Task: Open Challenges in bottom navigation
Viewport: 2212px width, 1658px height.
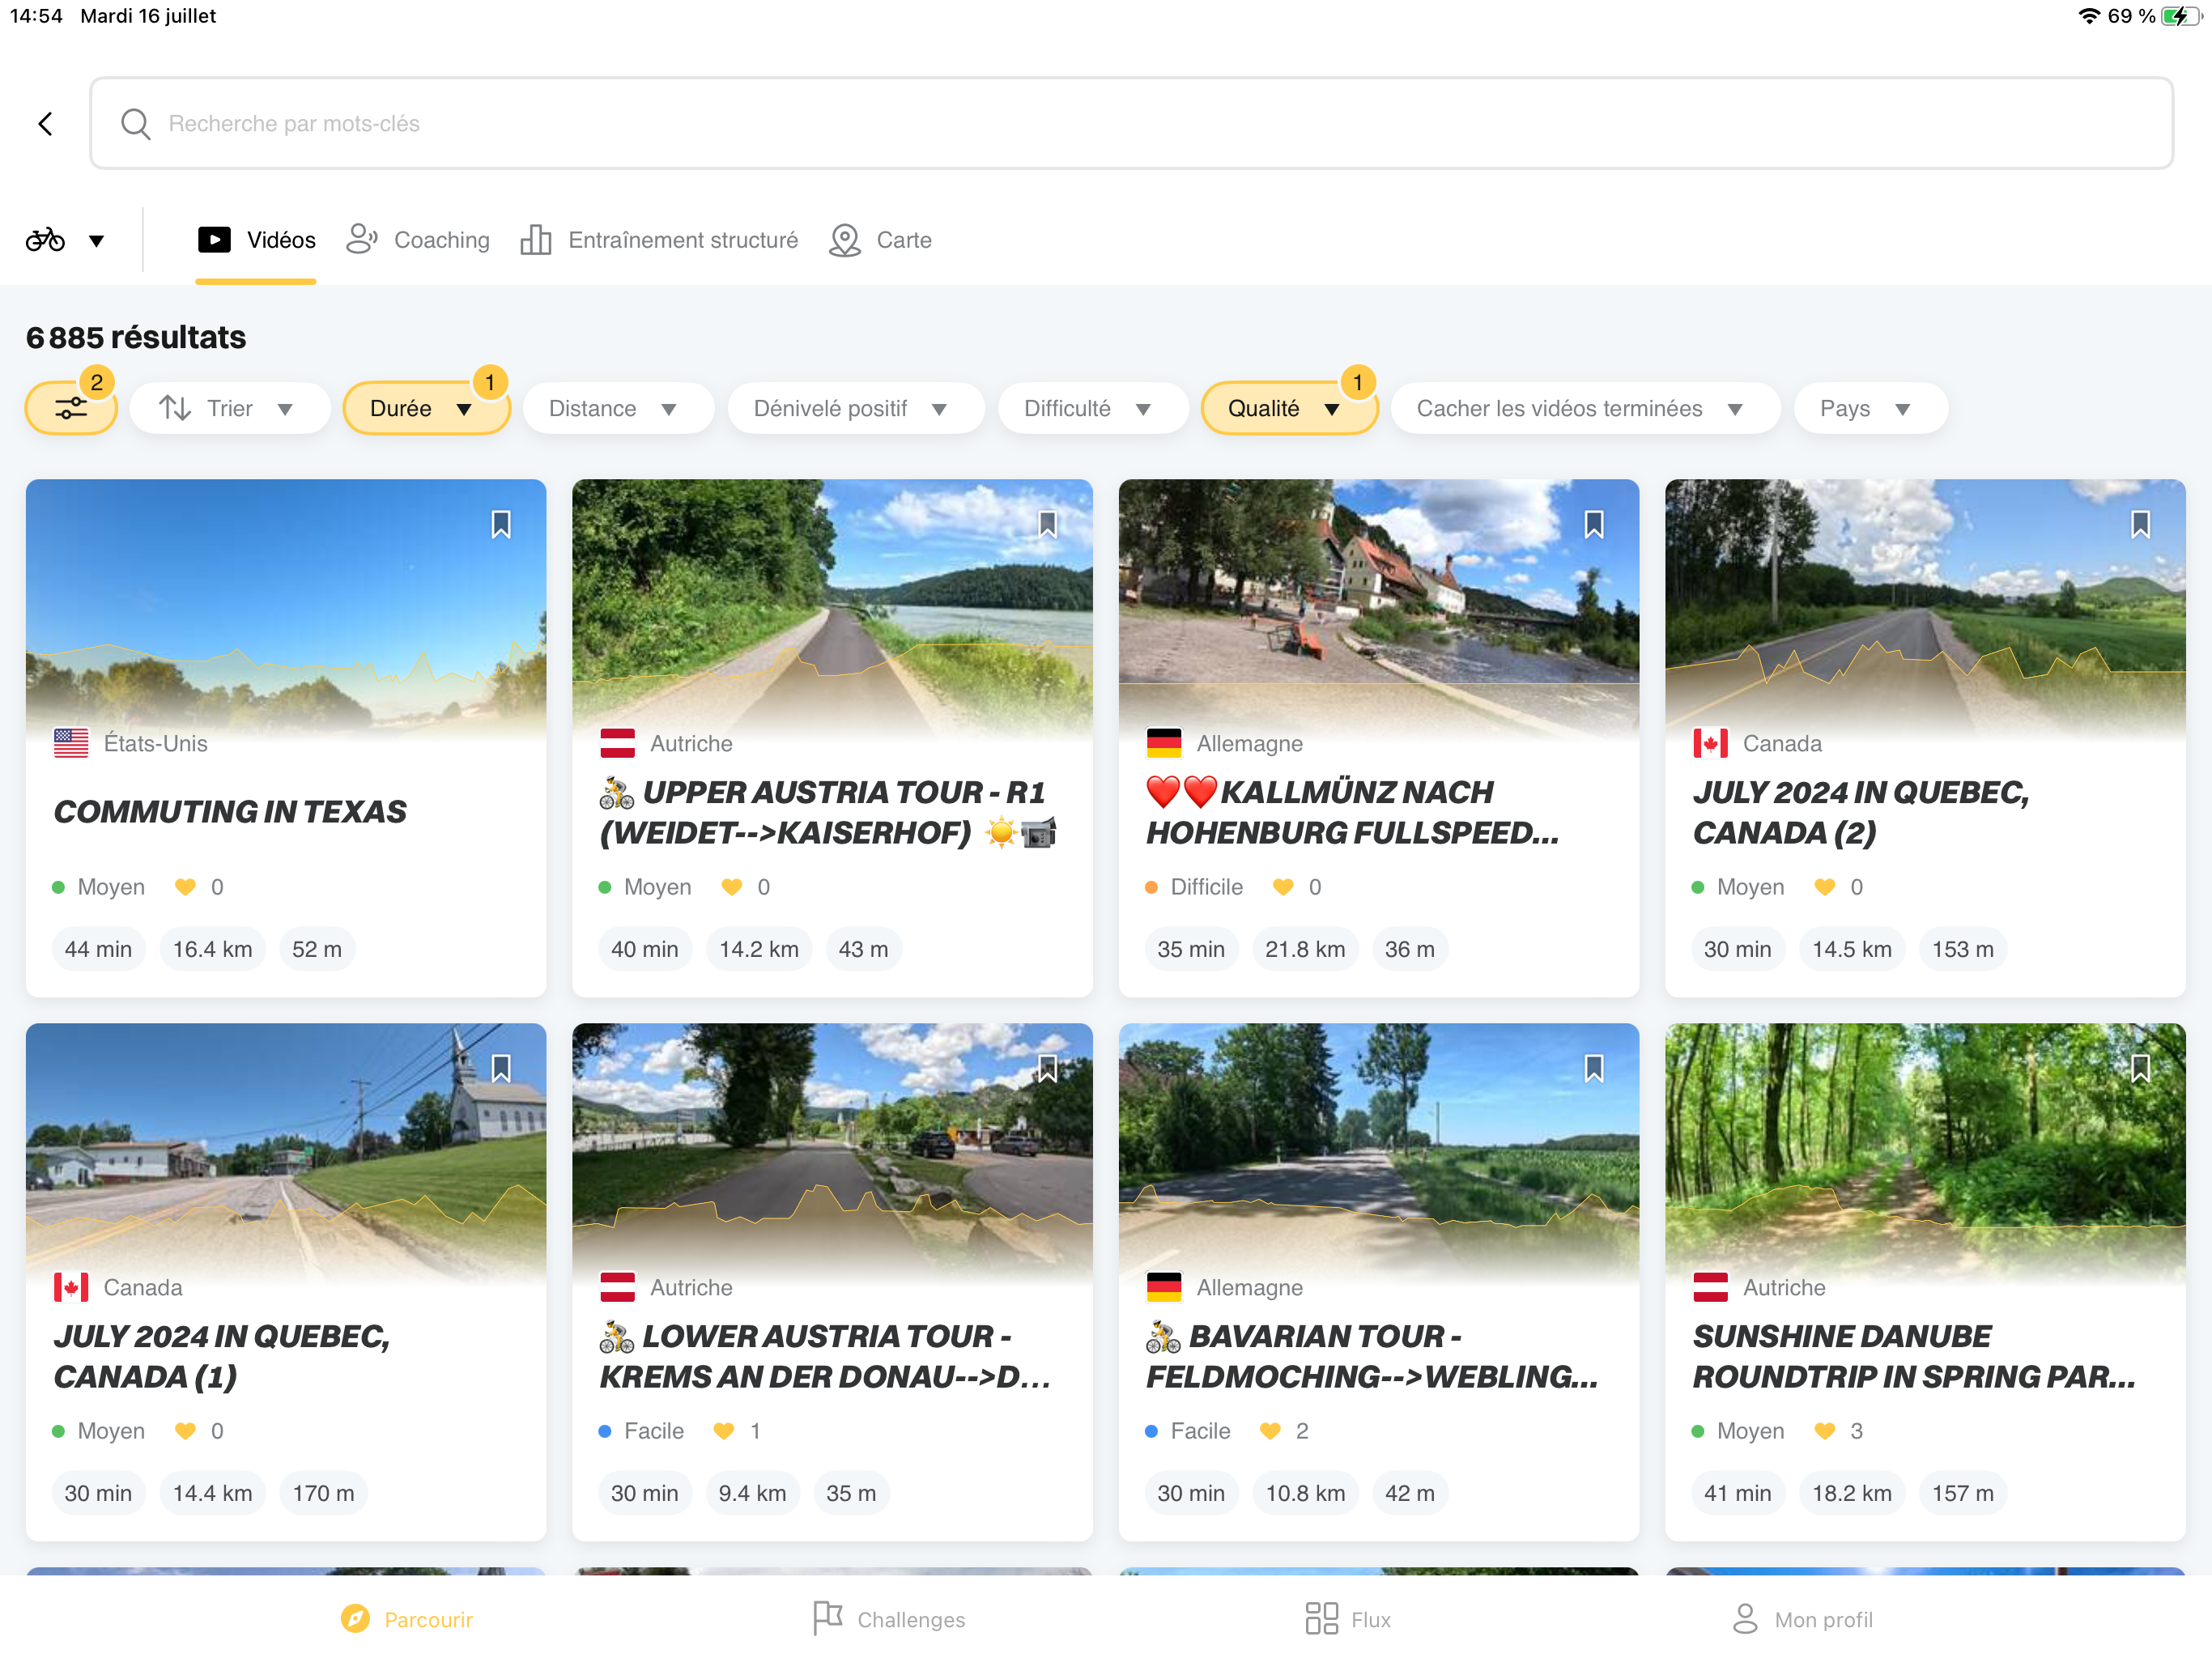Action: coord(889,1619)
